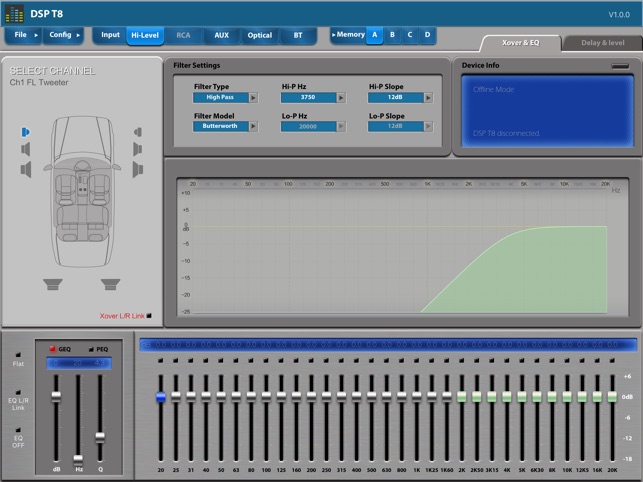Click the Filter Type value High Pass
The image size is (643, 482).
click(x=221, y=98)
